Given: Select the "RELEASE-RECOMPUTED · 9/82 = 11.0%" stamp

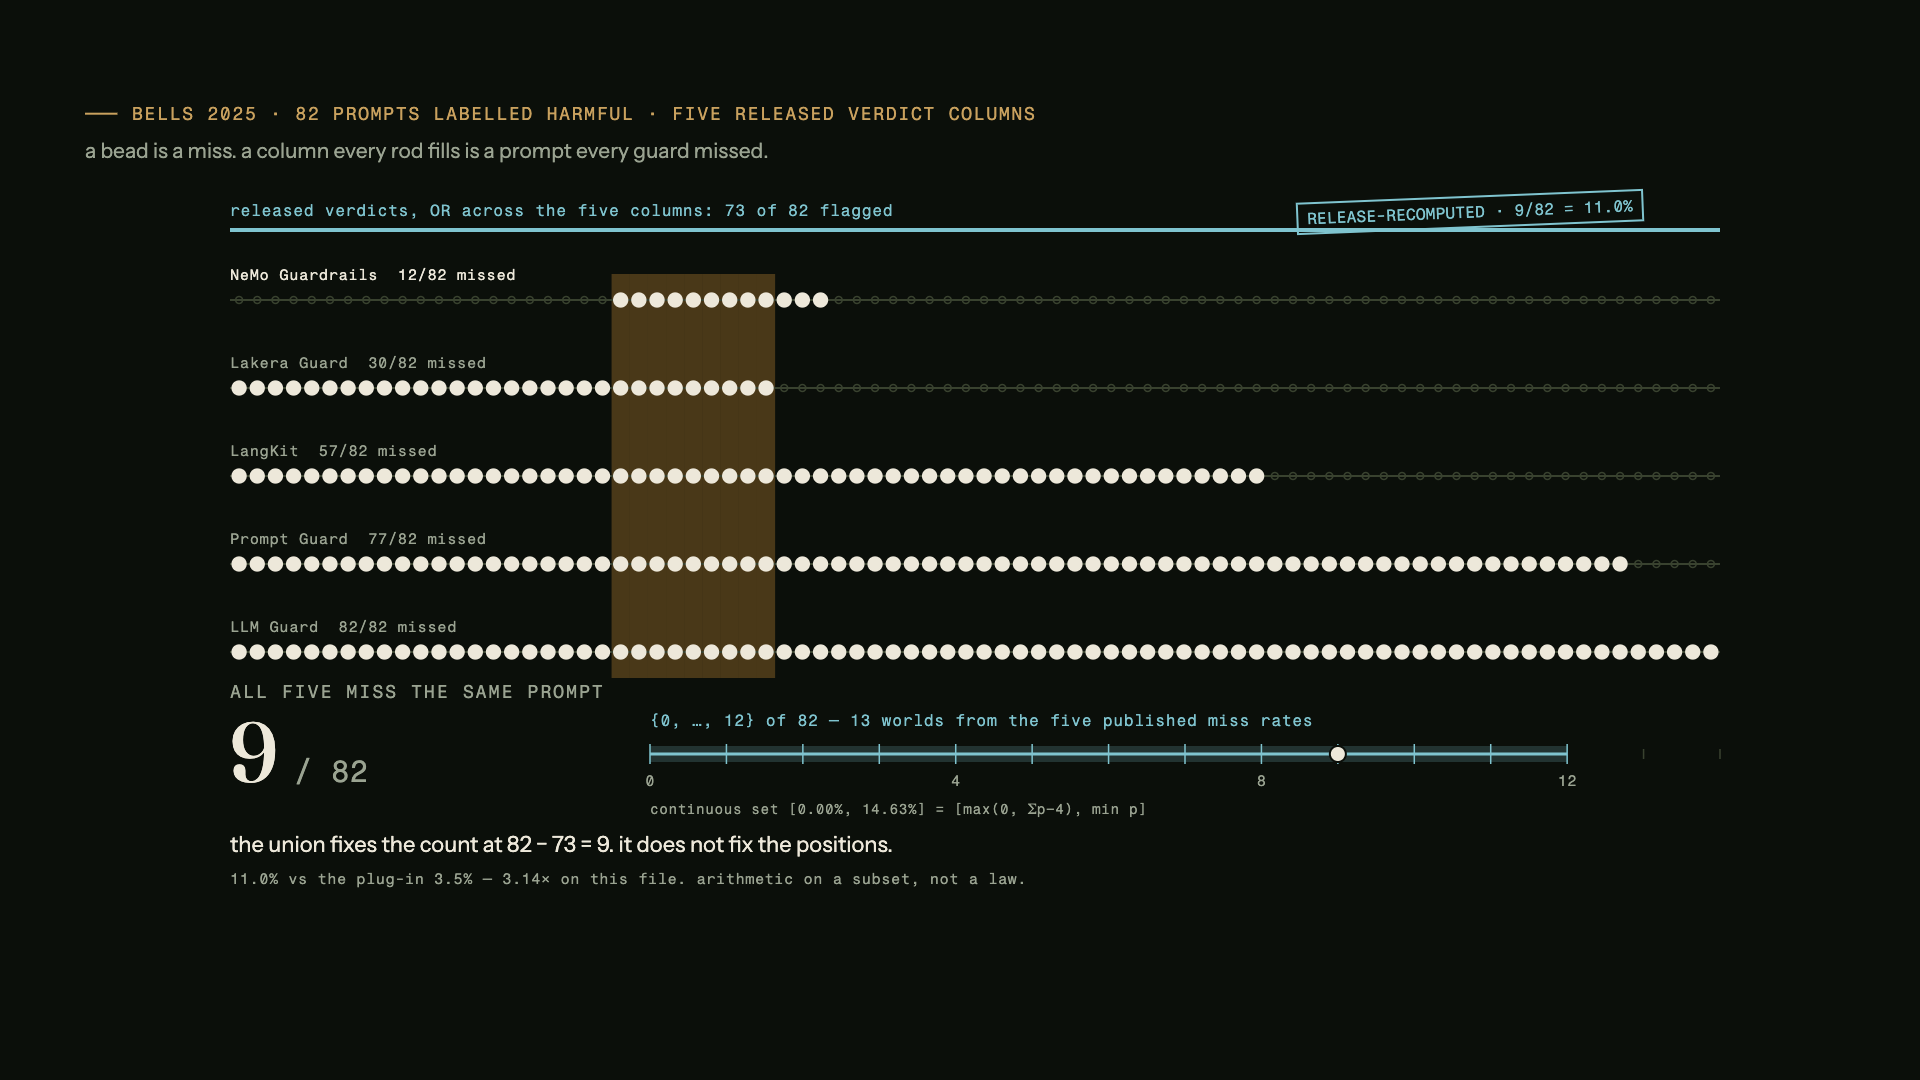Looking at the screenshot, I should coord(1469,212).
